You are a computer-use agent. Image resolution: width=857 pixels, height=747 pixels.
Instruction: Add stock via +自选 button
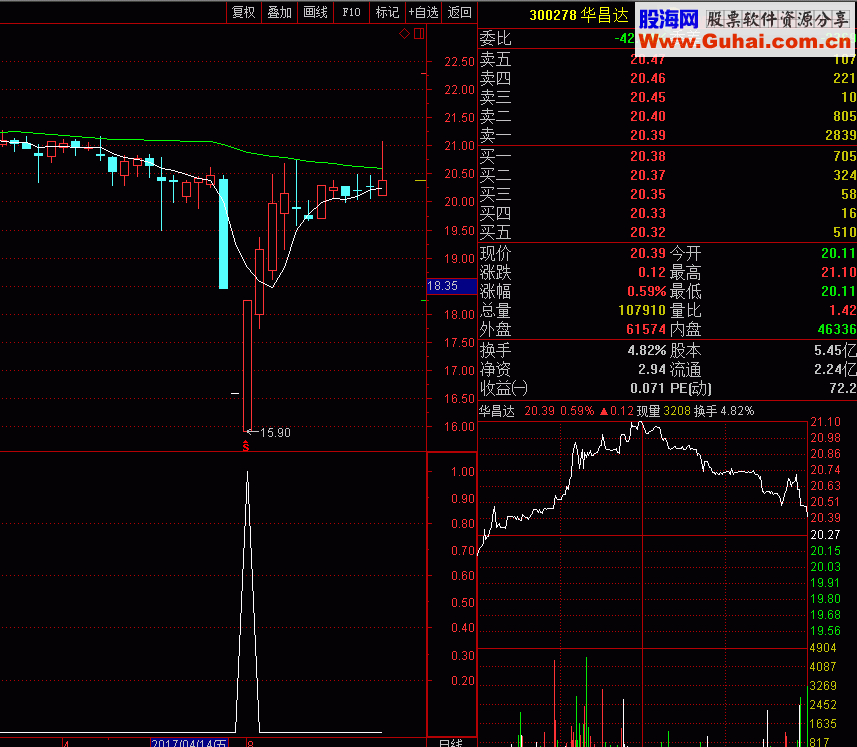pos(424,12)
